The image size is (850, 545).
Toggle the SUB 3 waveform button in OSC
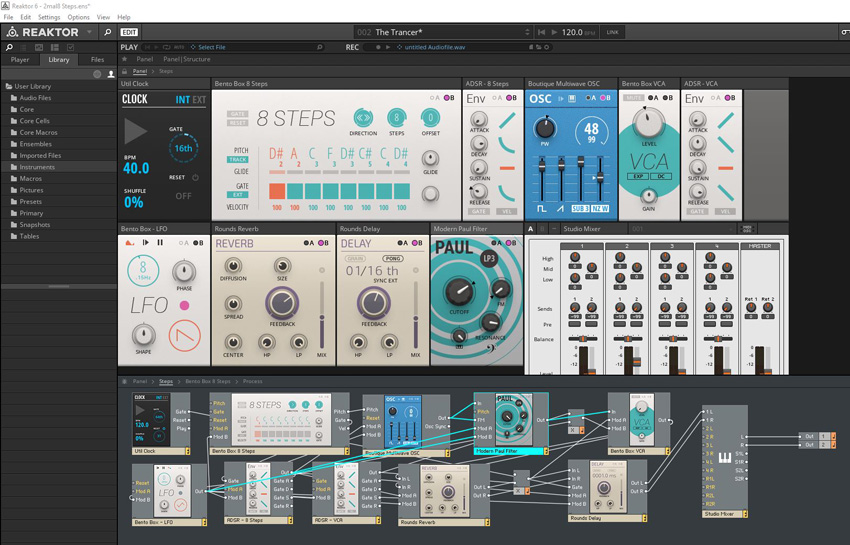coord(580,209)
